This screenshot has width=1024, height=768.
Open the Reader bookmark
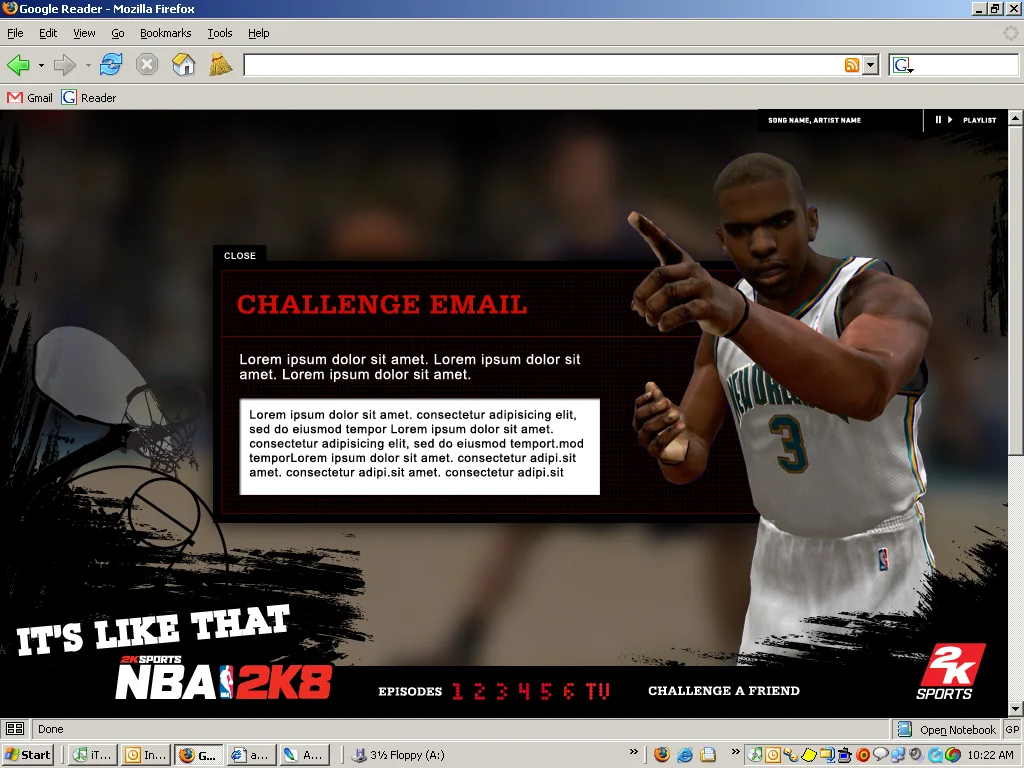coord(89,98)
